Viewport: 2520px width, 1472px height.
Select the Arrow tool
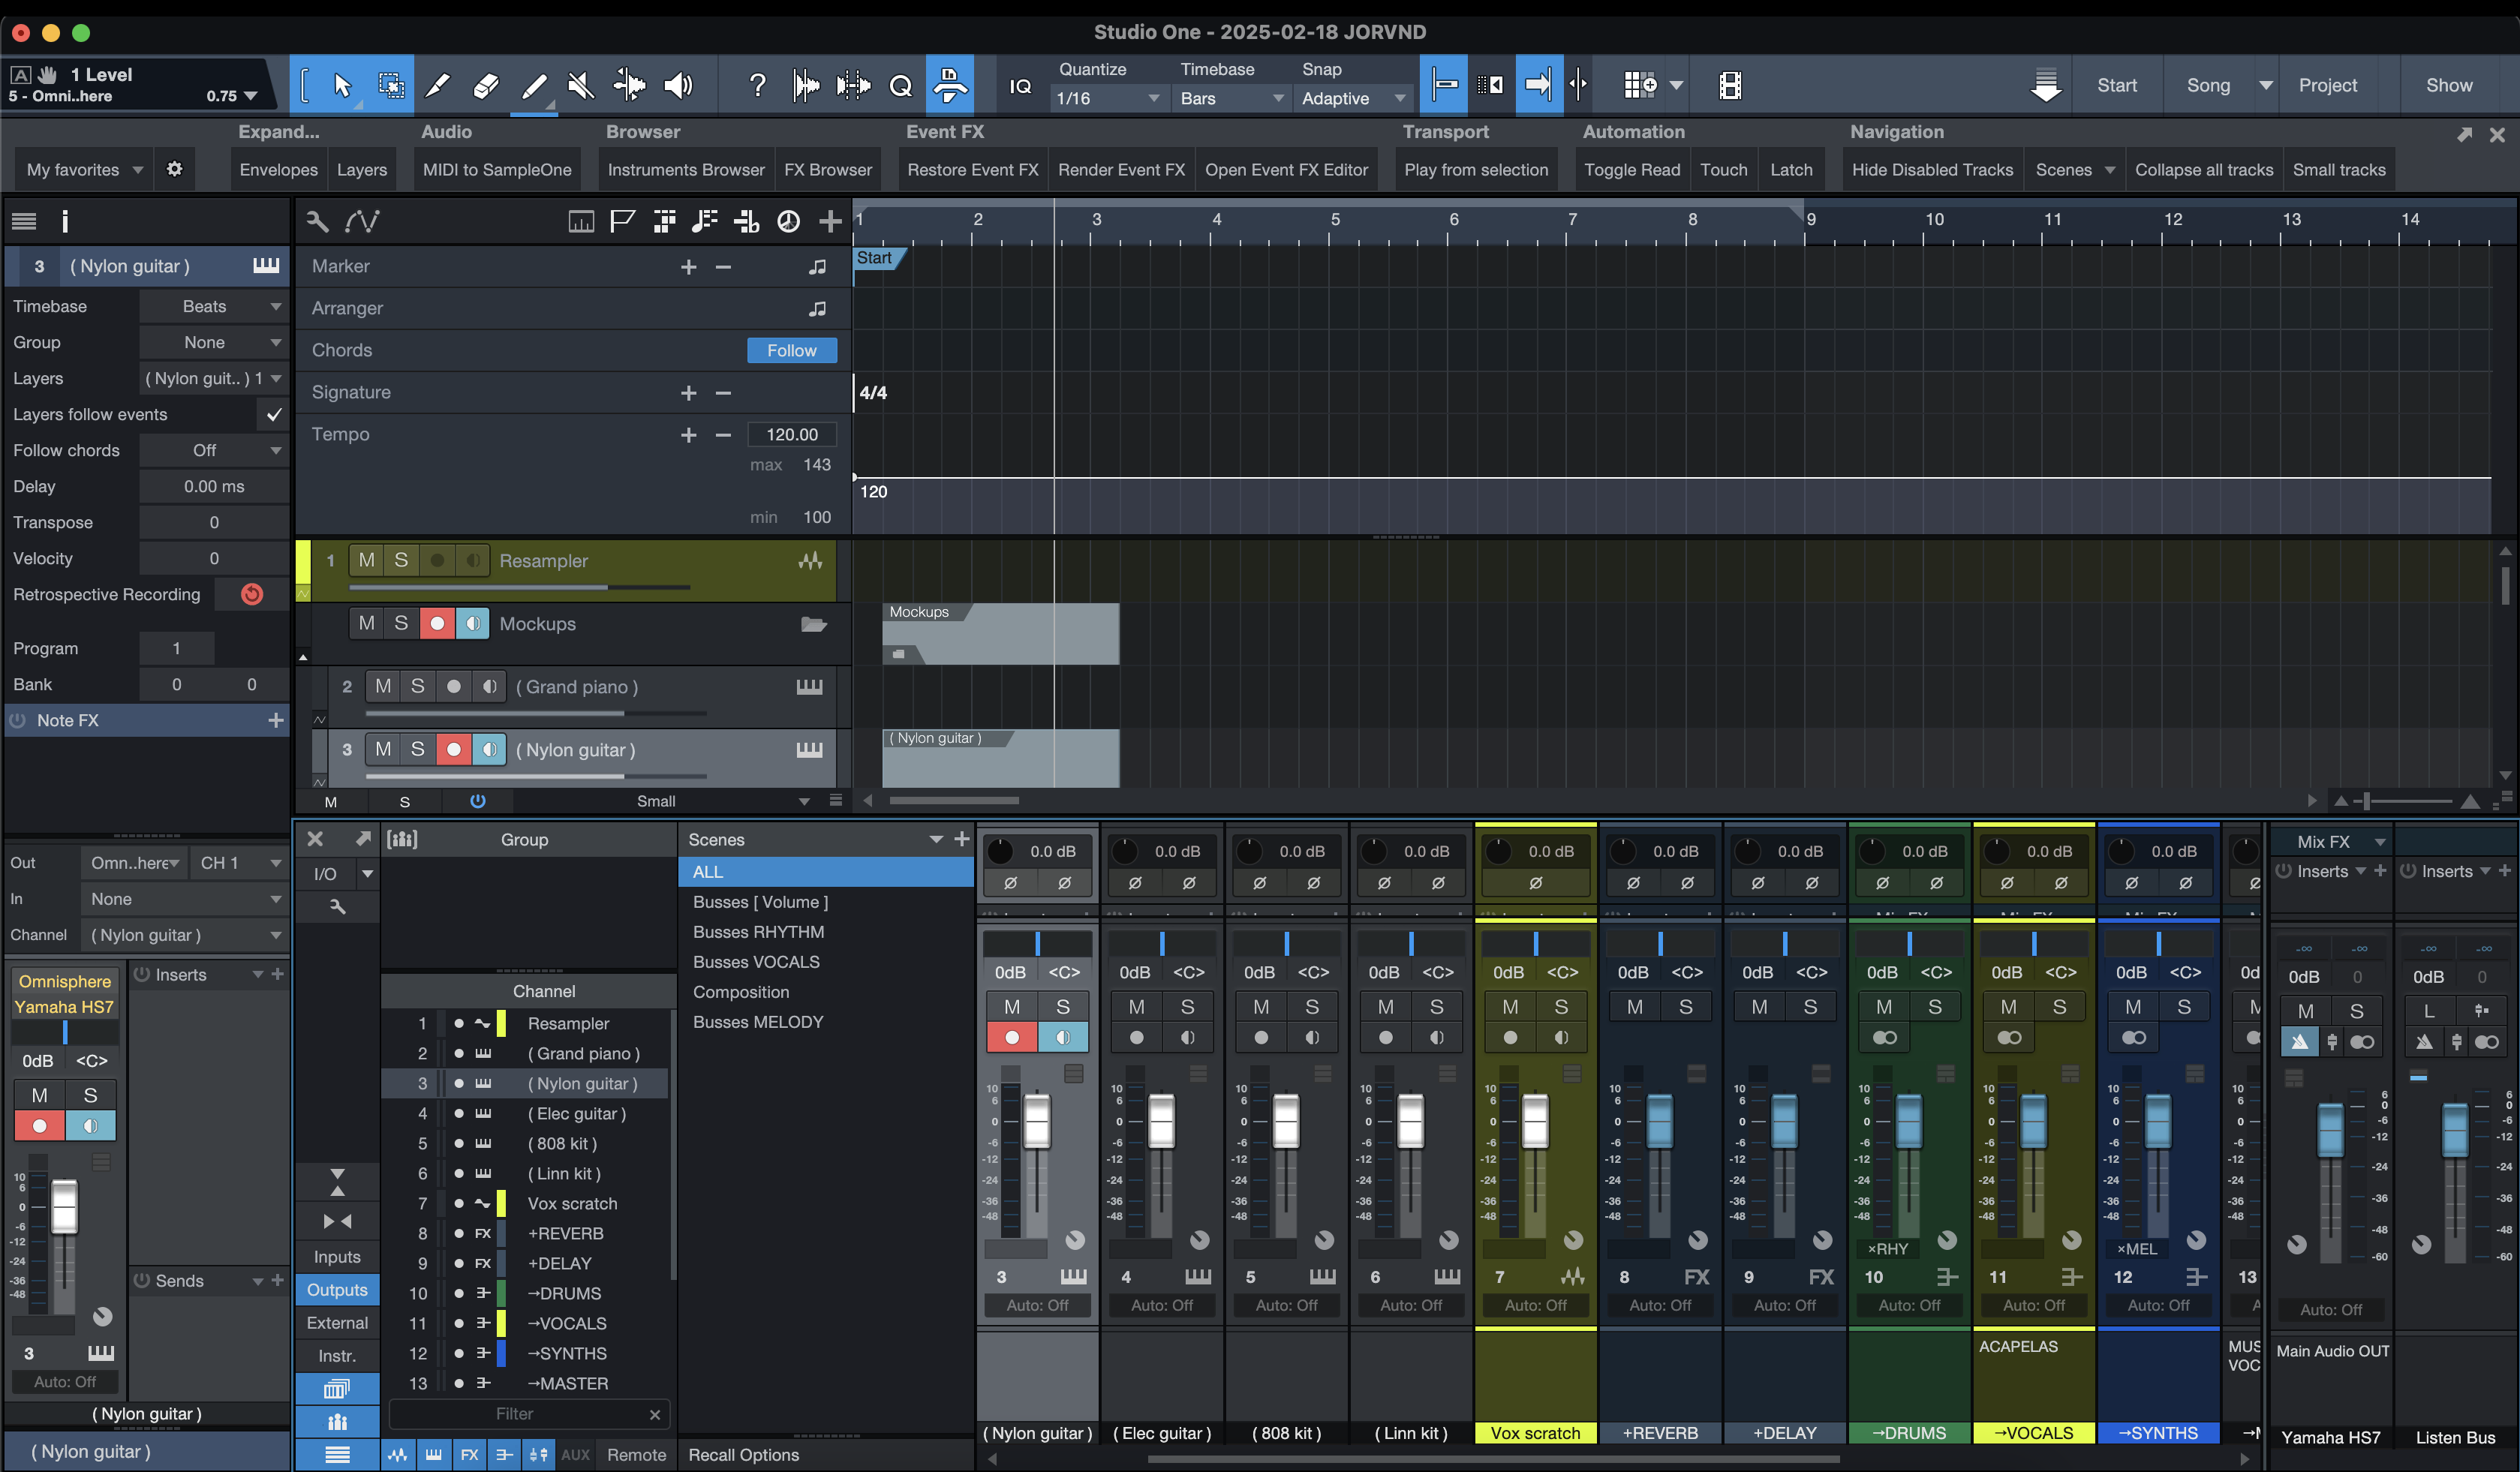pyautogui.click(x=342, y=85)
